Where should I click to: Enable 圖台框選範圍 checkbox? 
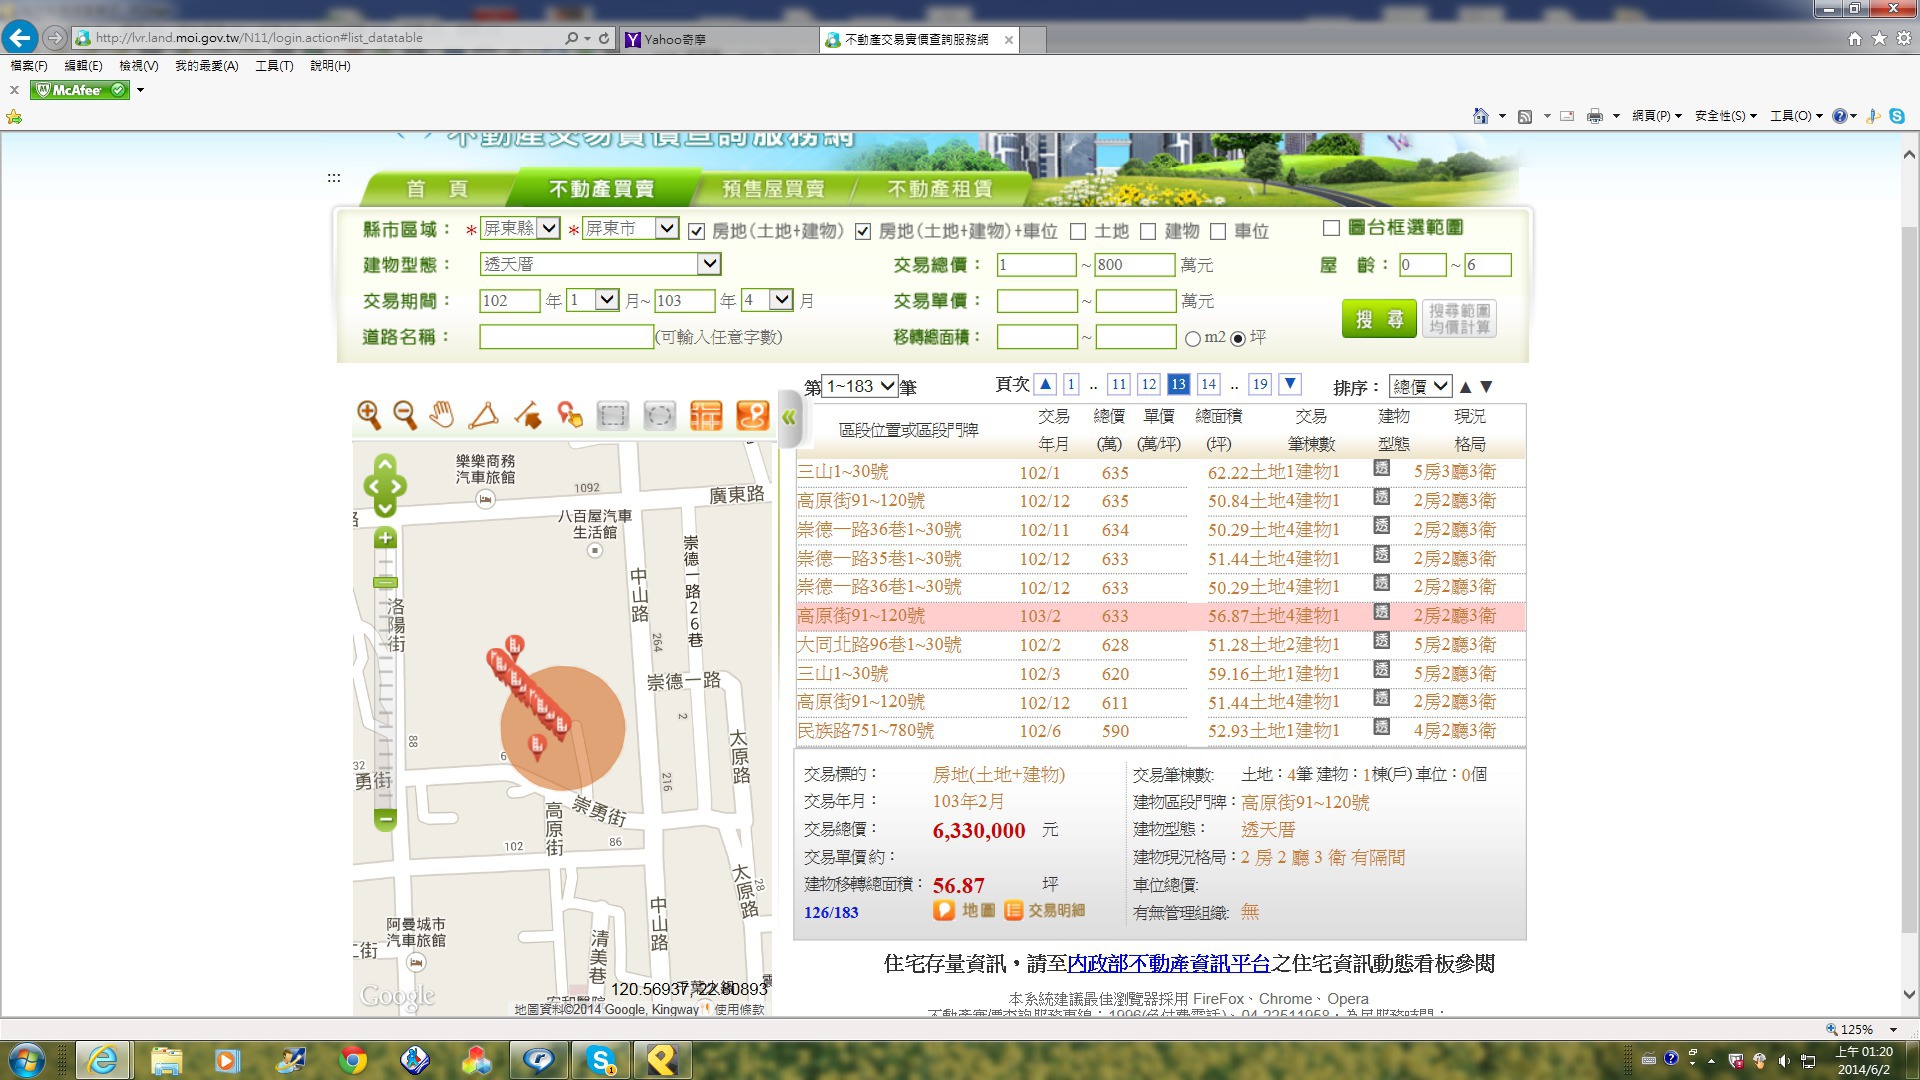pyautogui.click(x=1331, y=228)
